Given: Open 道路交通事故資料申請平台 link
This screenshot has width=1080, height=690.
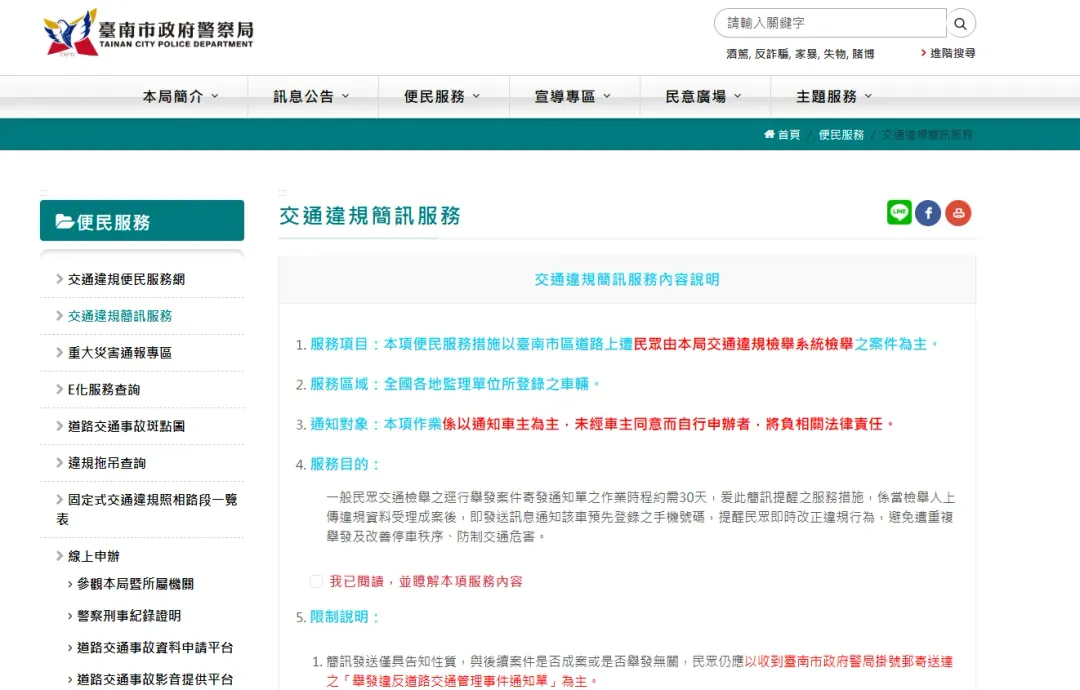Looking at the screenshot, I should point(155,647).
